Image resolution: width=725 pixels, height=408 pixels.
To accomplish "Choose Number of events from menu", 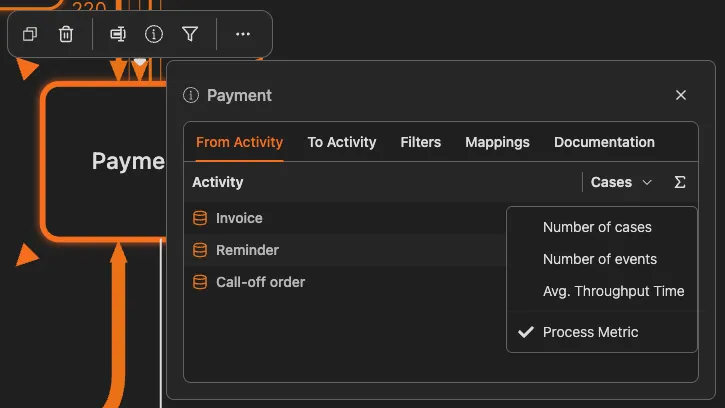I will (600, 259).
